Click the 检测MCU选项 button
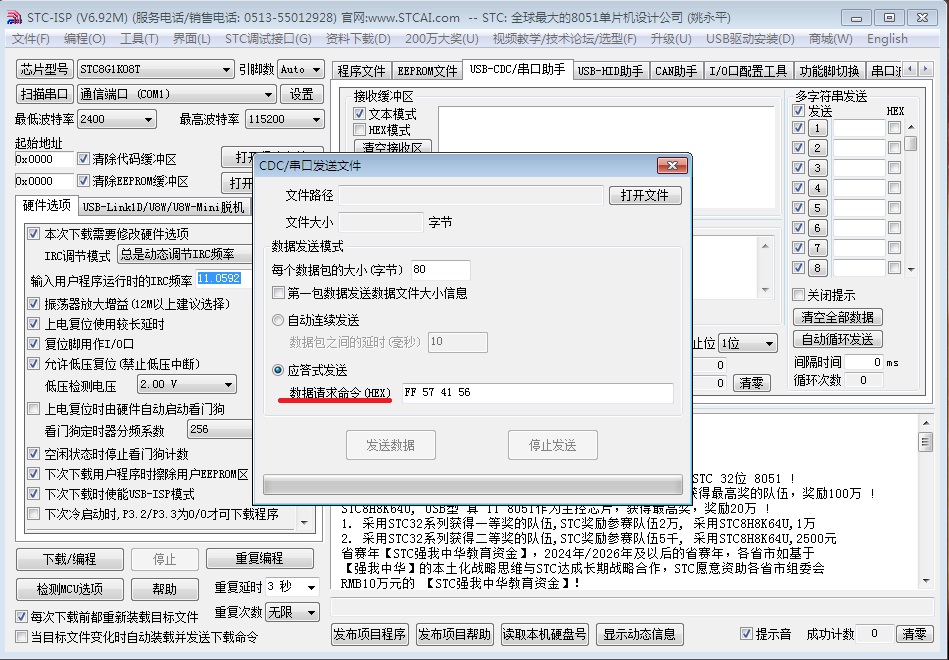 [x=70, y=589]
